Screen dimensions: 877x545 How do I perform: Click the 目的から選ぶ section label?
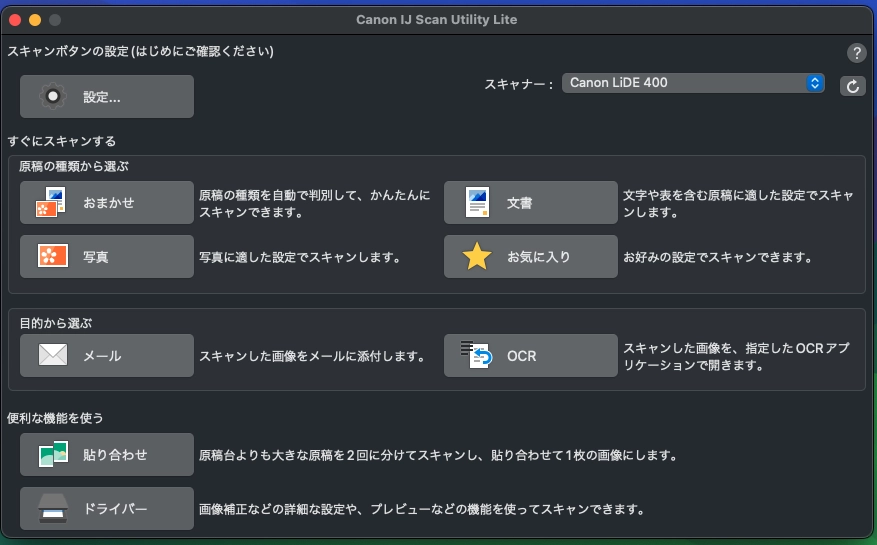[x=56, y=323]
